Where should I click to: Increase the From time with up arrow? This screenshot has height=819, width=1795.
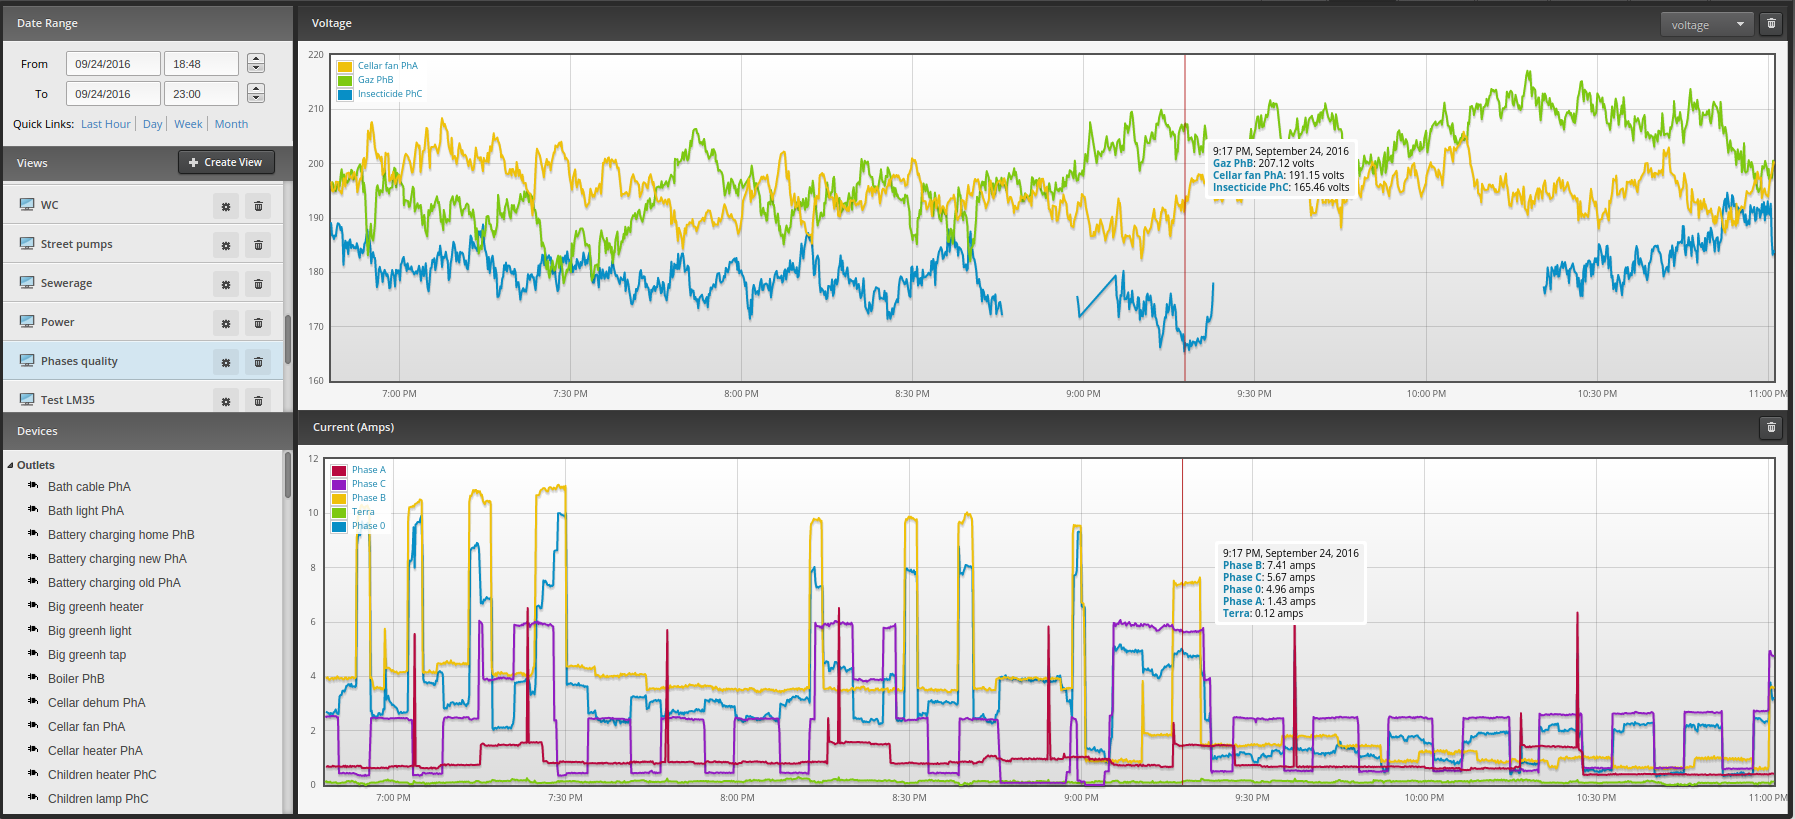(x=256, y=59)
